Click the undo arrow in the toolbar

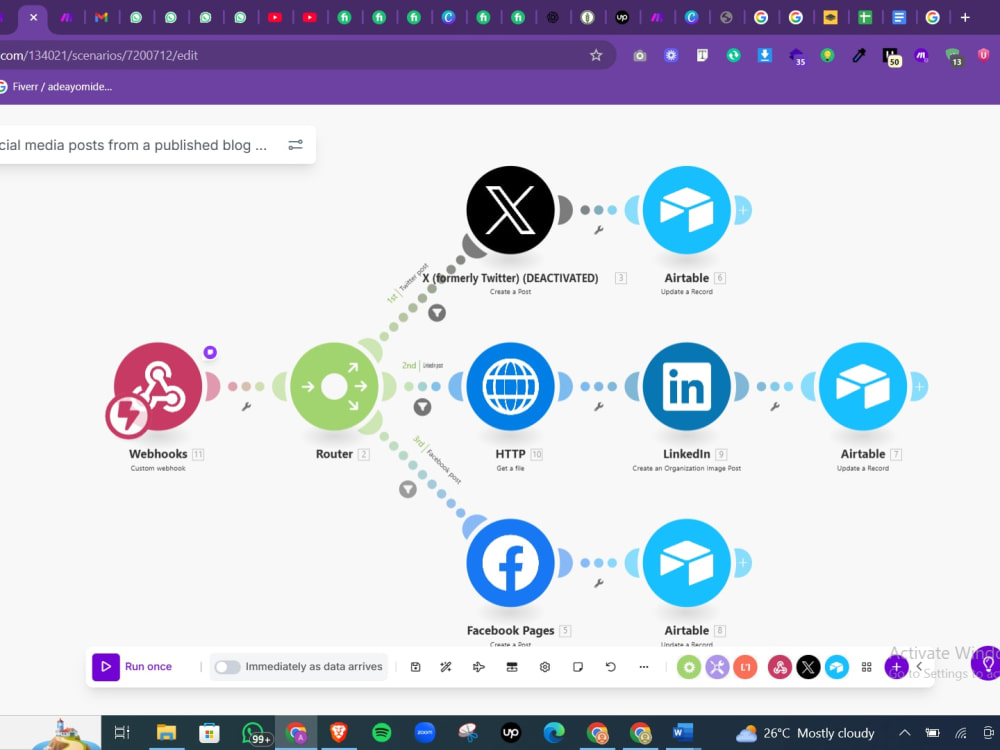click(610, 667)
